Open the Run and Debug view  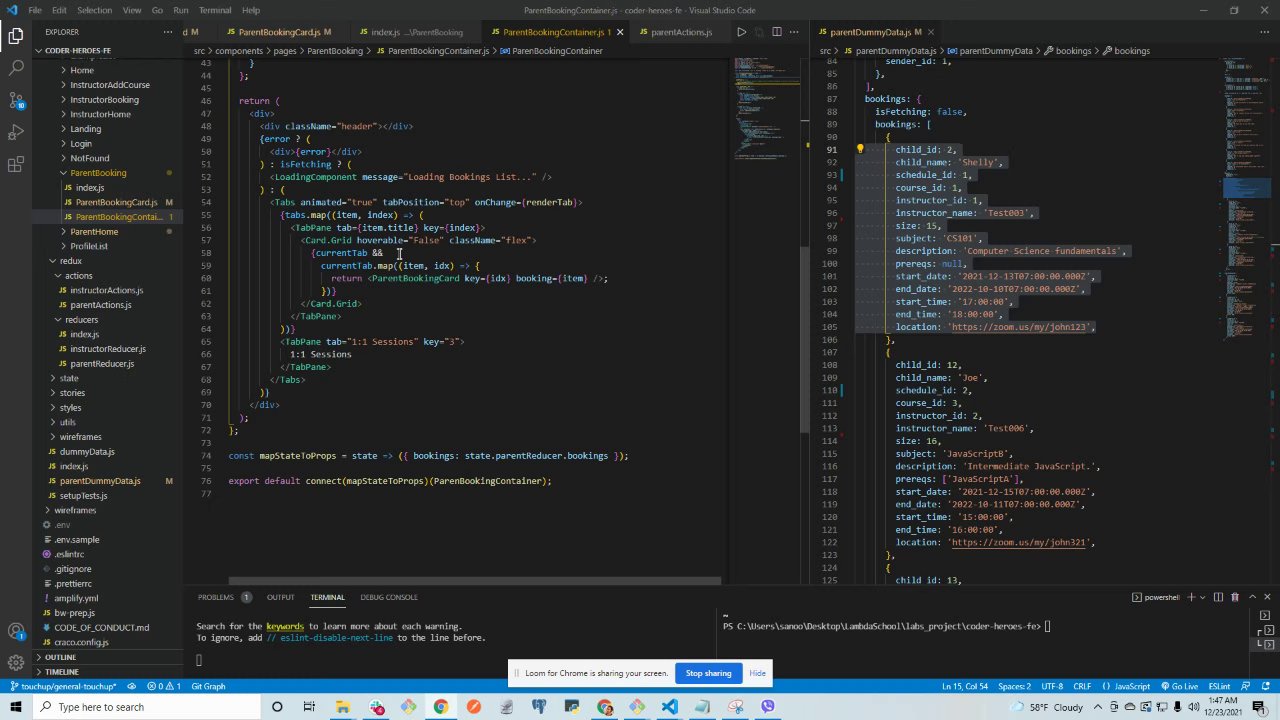point(16,133)
